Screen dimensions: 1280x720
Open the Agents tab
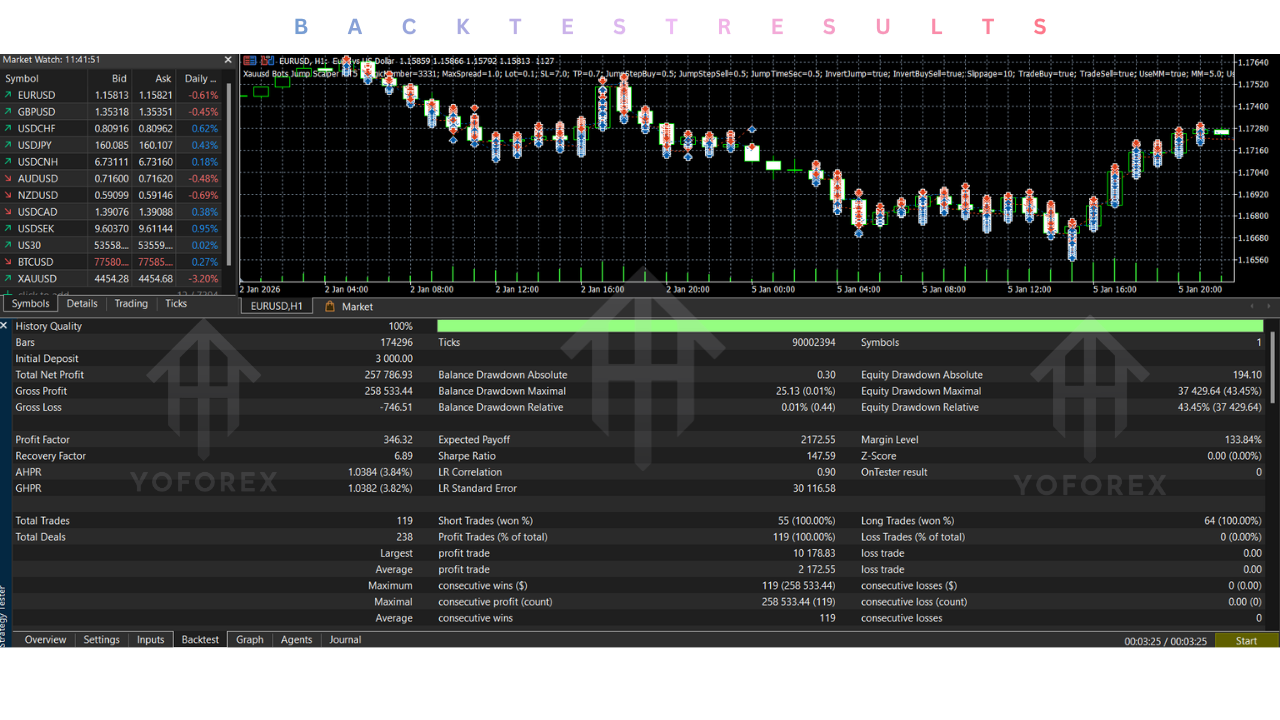click(x=296, y=640)
